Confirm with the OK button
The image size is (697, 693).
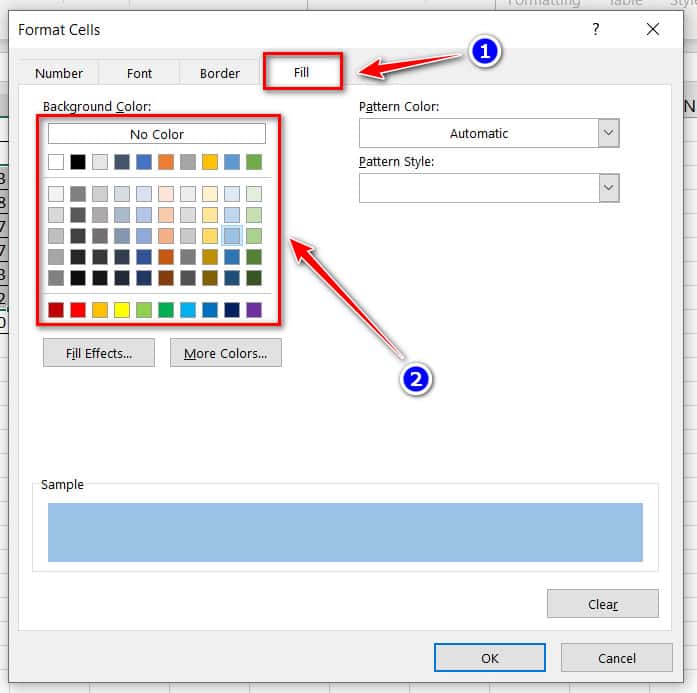coord(489,657)
